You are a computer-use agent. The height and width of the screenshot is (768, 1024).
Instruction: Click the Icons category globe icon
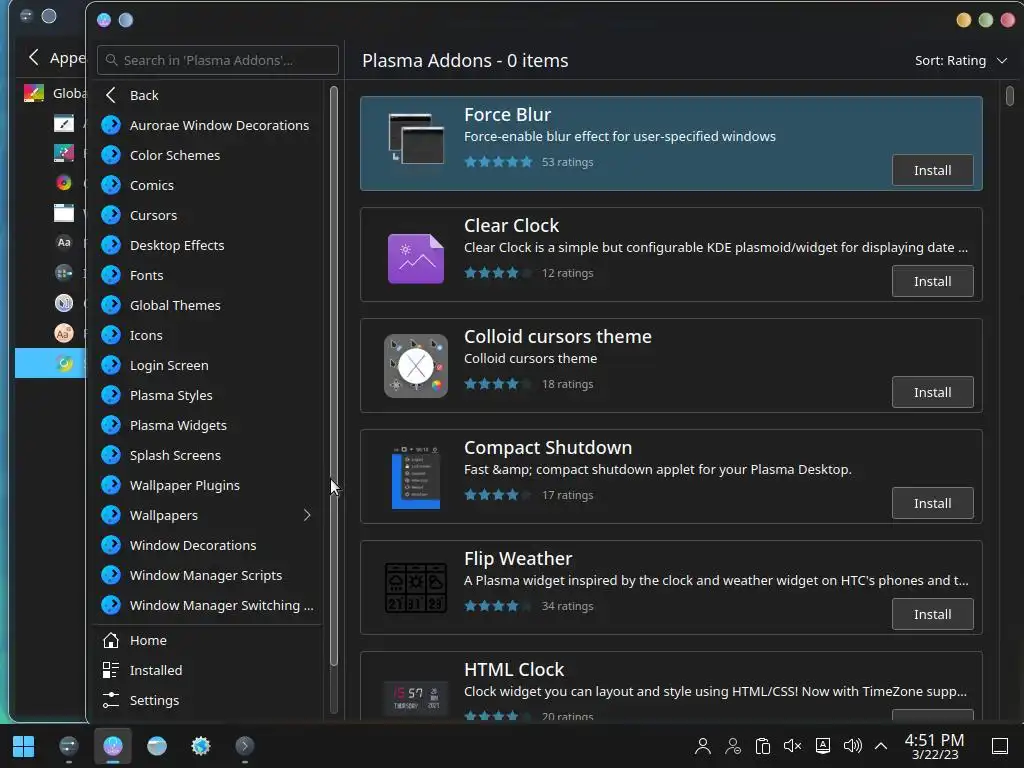tap(111, 336)
